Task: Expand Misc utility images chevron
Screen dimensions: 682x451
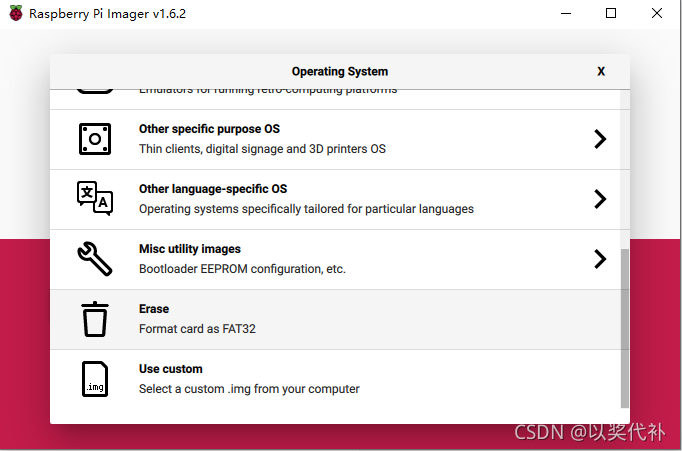Action: [600, 259]
